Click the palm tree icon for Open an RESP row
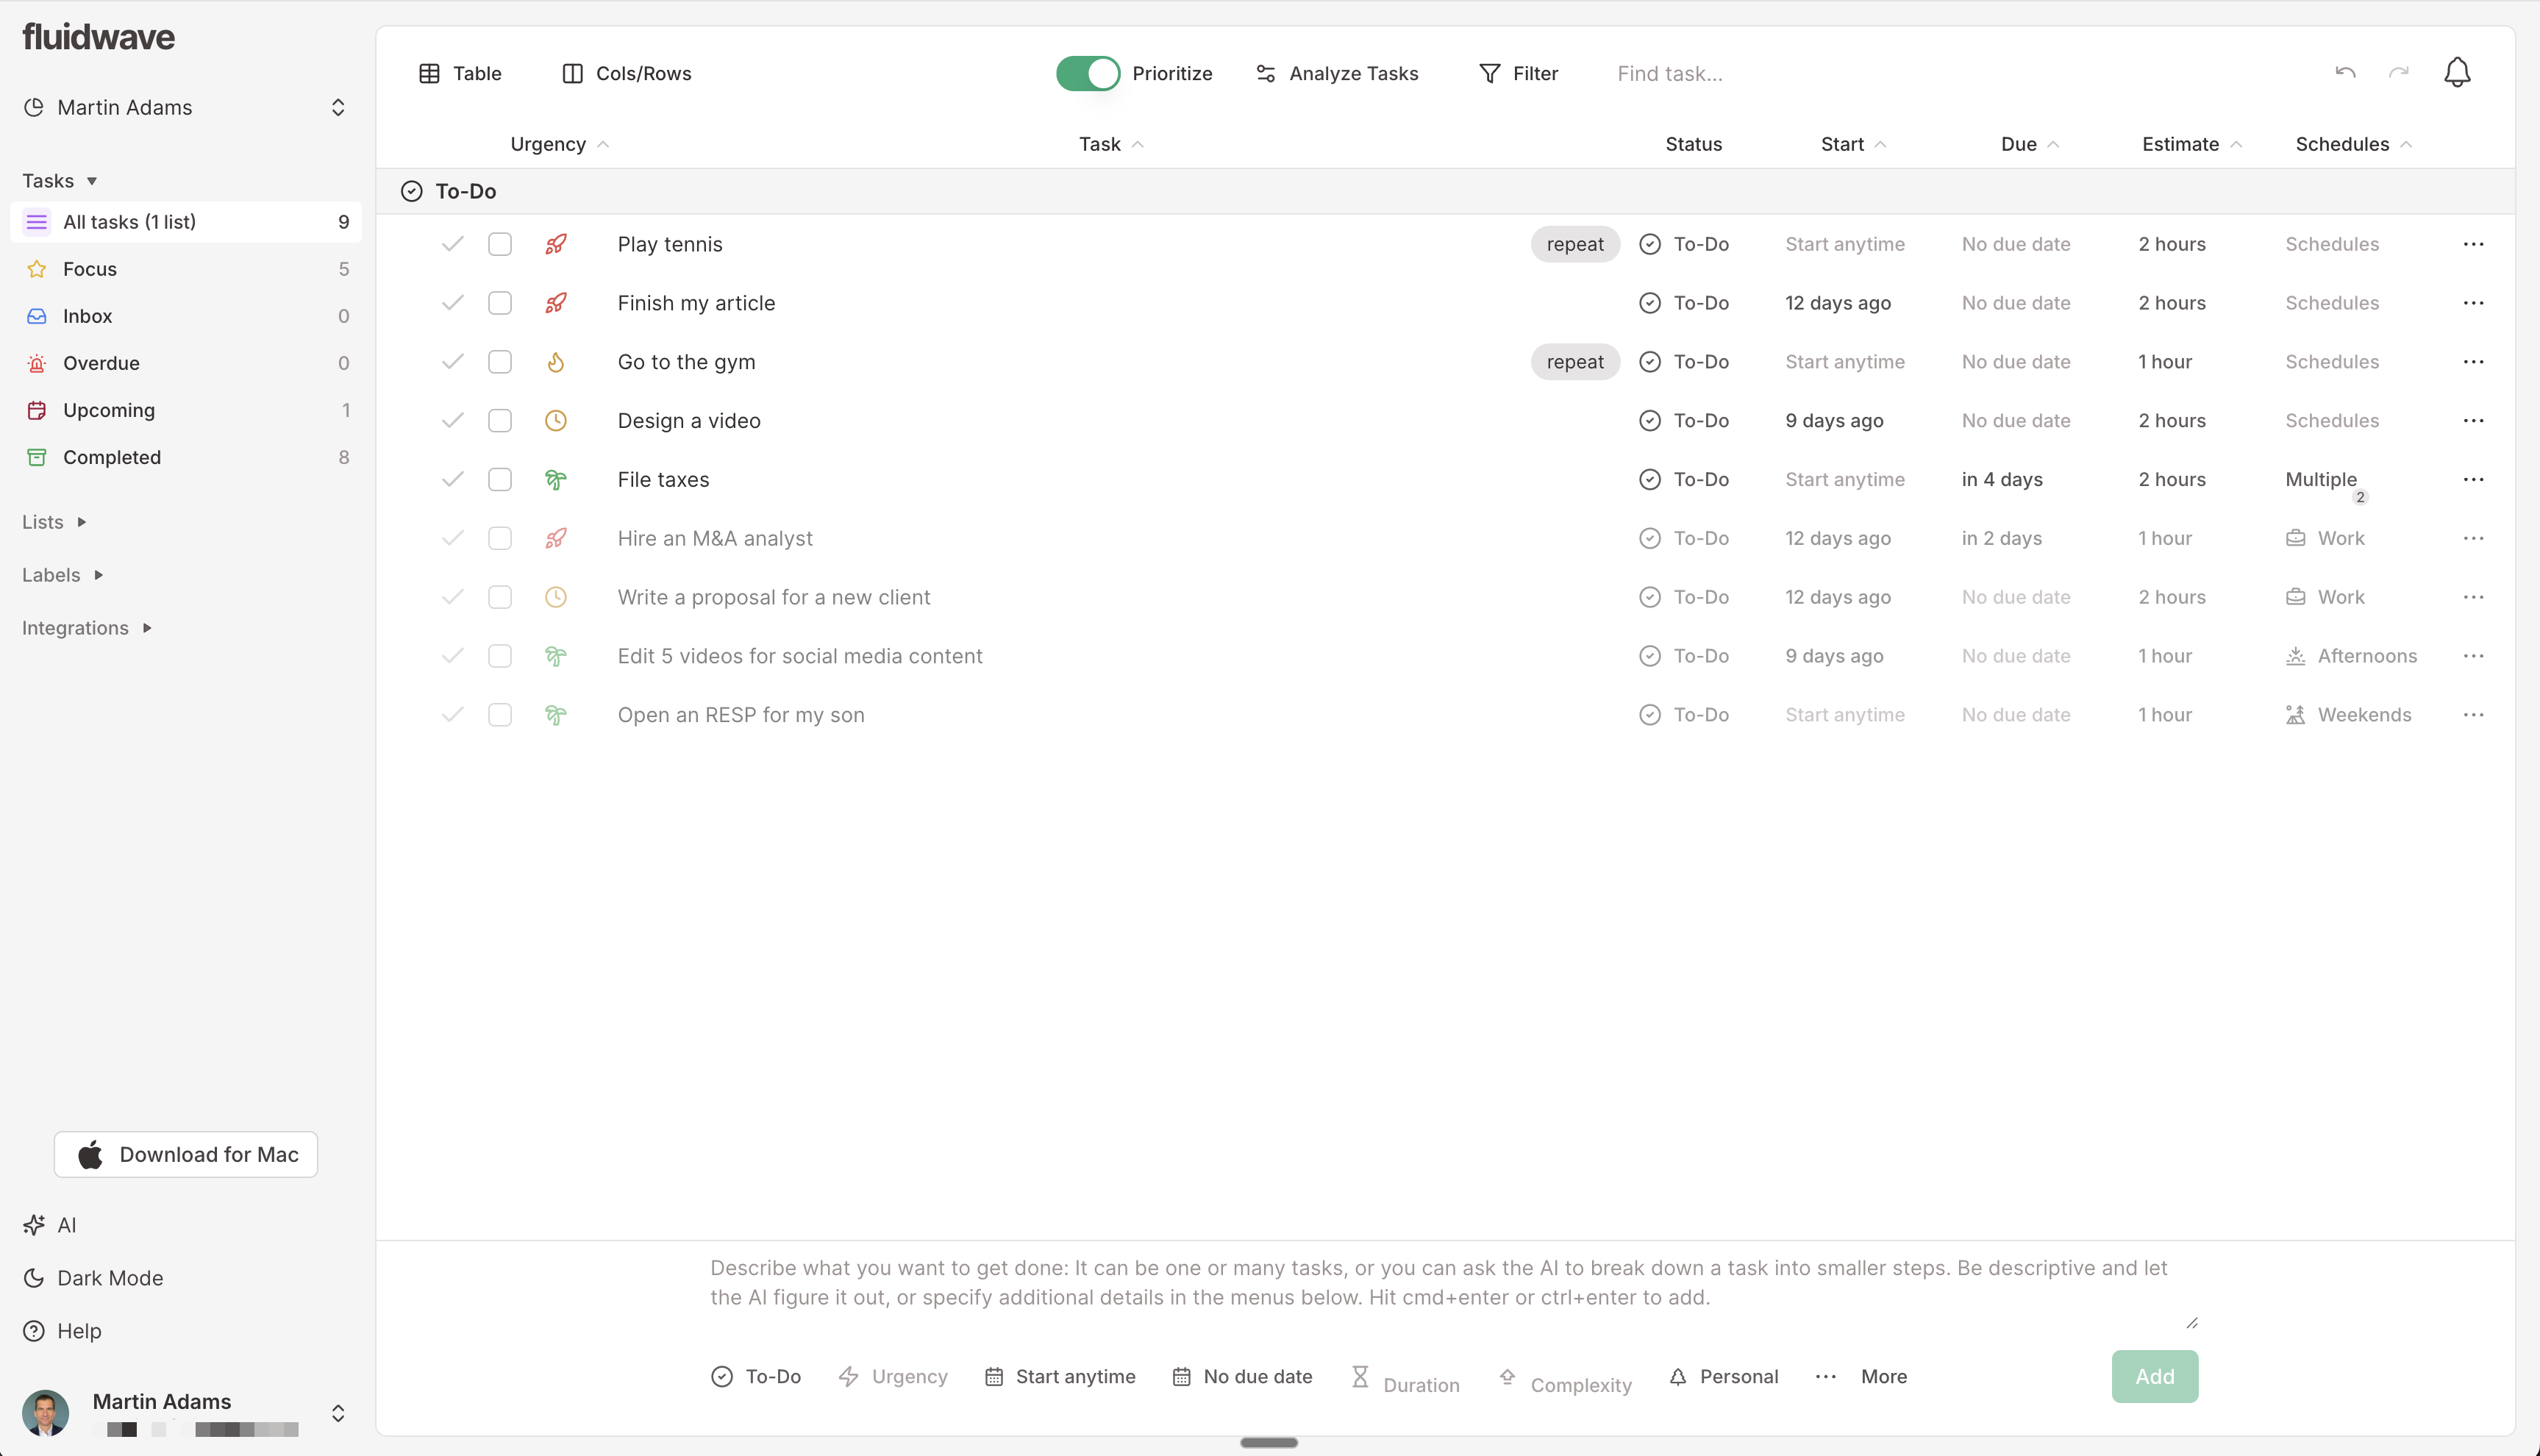This screenshot has height=1456, width=2540. coord(556,716)
